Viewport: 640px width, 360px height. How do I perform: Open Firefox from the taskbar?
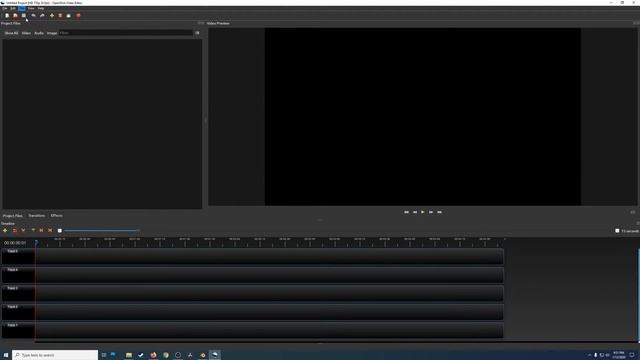coord(153,355)
